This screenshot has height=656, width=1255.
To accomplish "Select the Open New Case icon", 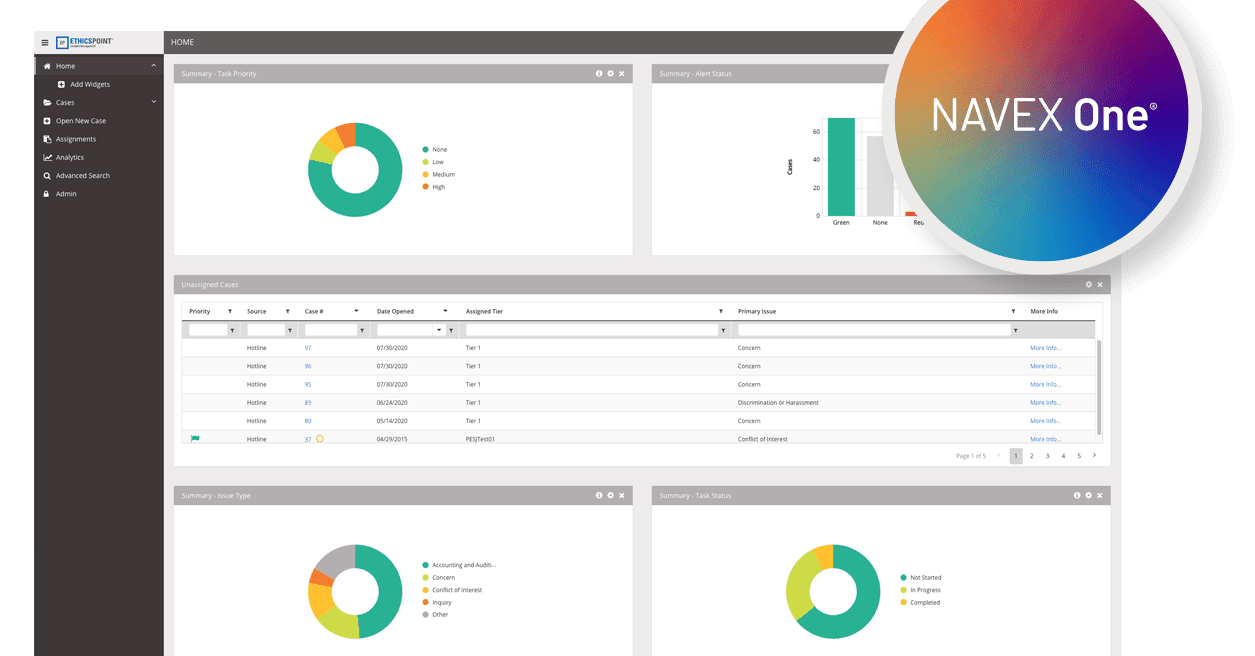I will [x=47, y=120].
